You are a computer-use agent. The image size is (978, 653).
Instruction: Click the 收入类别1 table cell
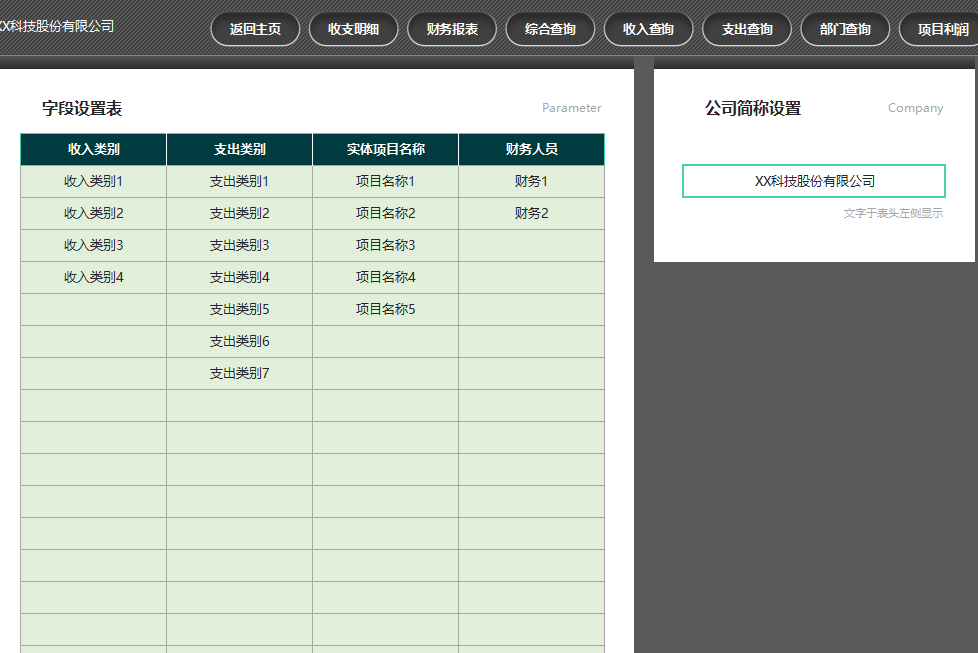(92, 181)
